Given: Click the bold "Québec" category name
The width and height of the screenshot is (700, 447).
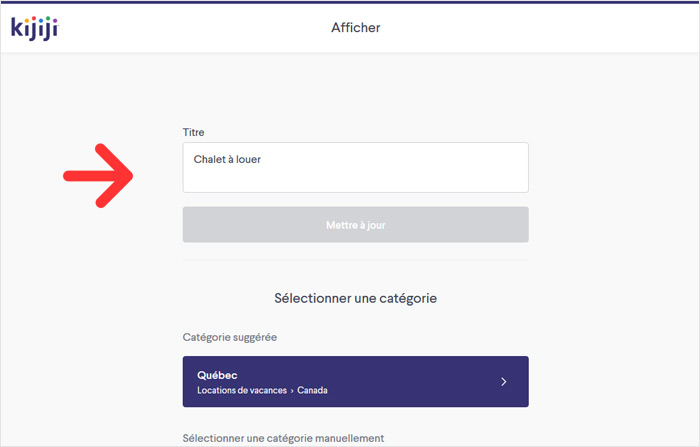Looking at the screenshot, I should pos(217,375).
